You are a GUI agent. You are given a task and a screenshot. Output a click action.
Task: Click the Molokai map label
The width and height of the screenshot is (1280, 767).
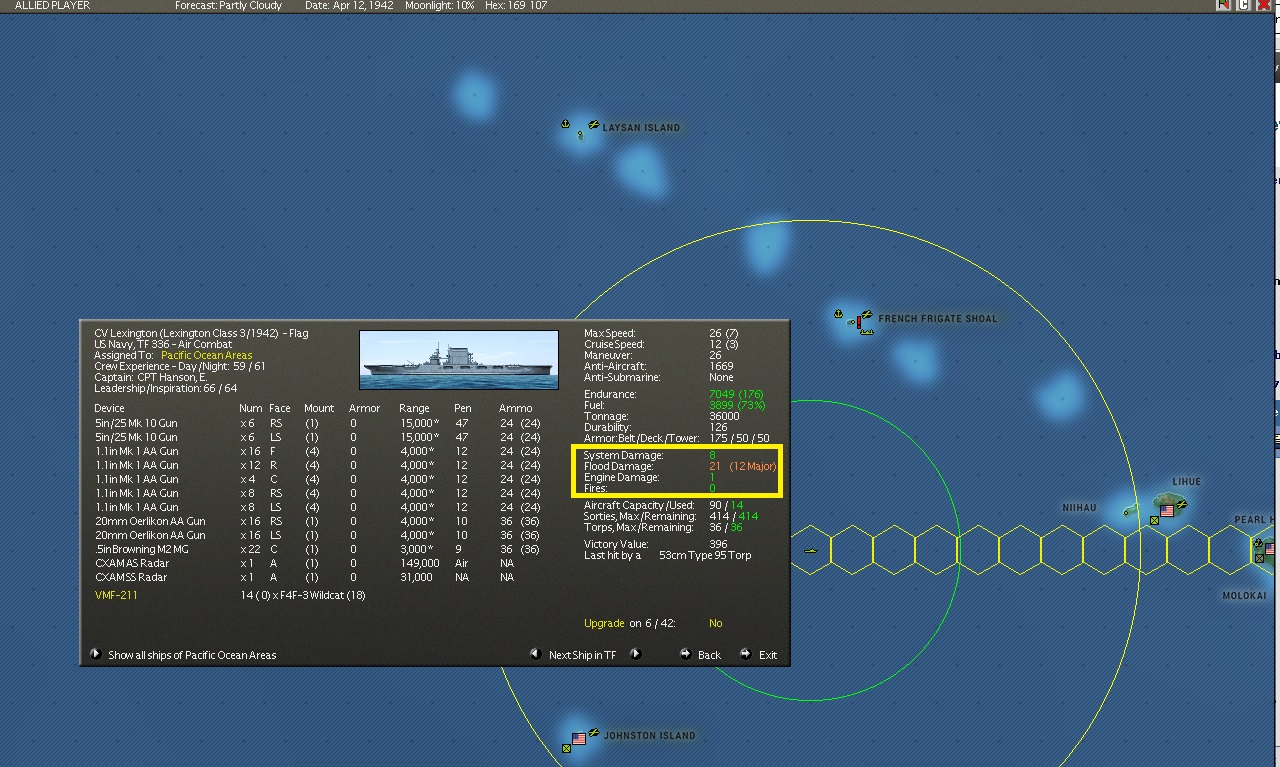click(1244, 596)
